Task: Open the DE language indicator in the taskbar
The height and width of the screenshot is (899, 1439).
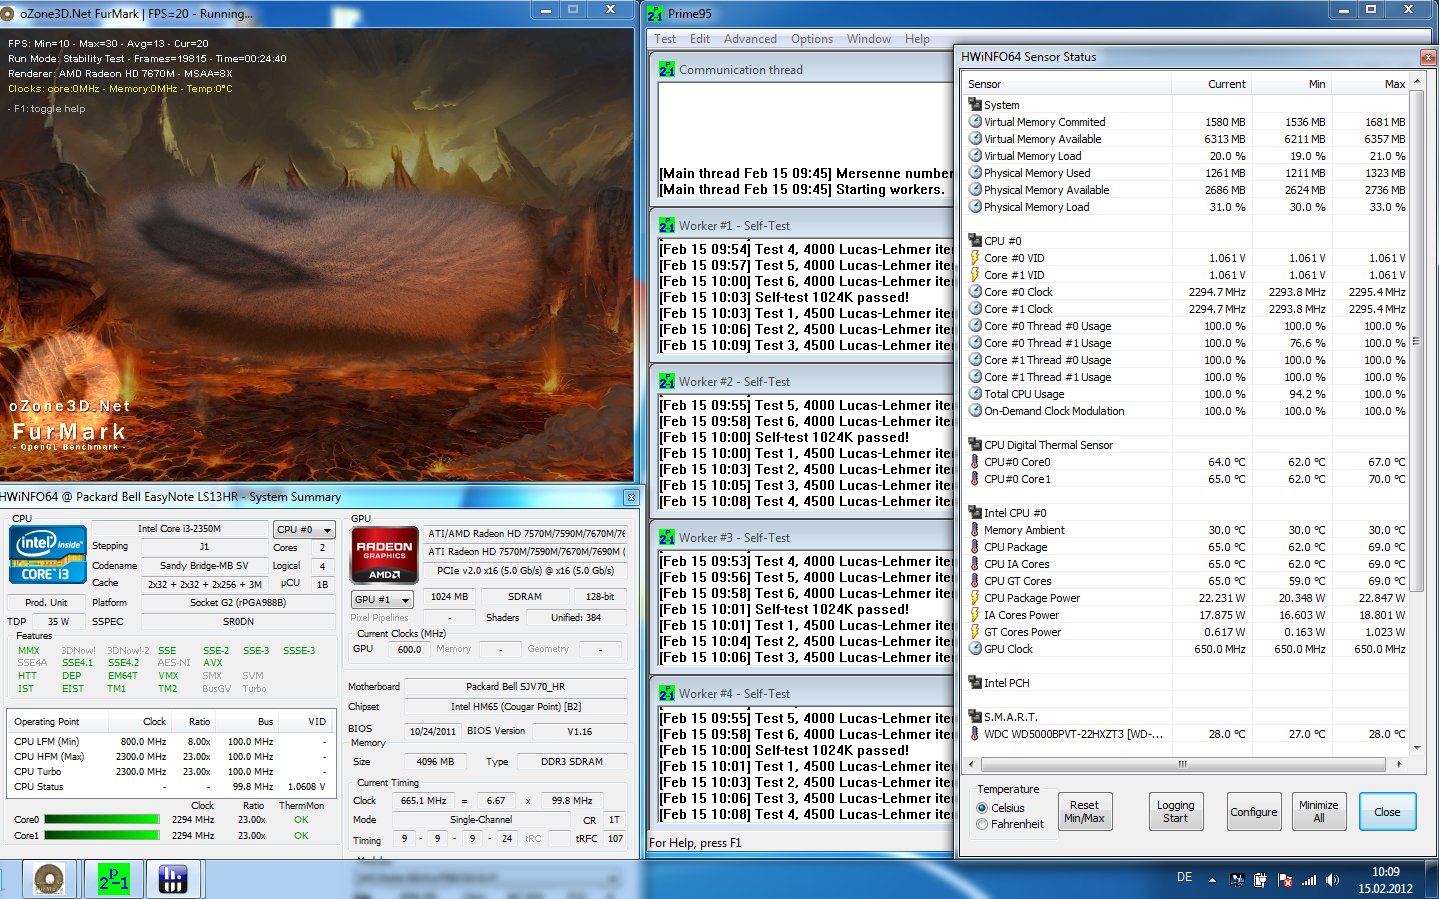Action: [x=1184, y=877]
